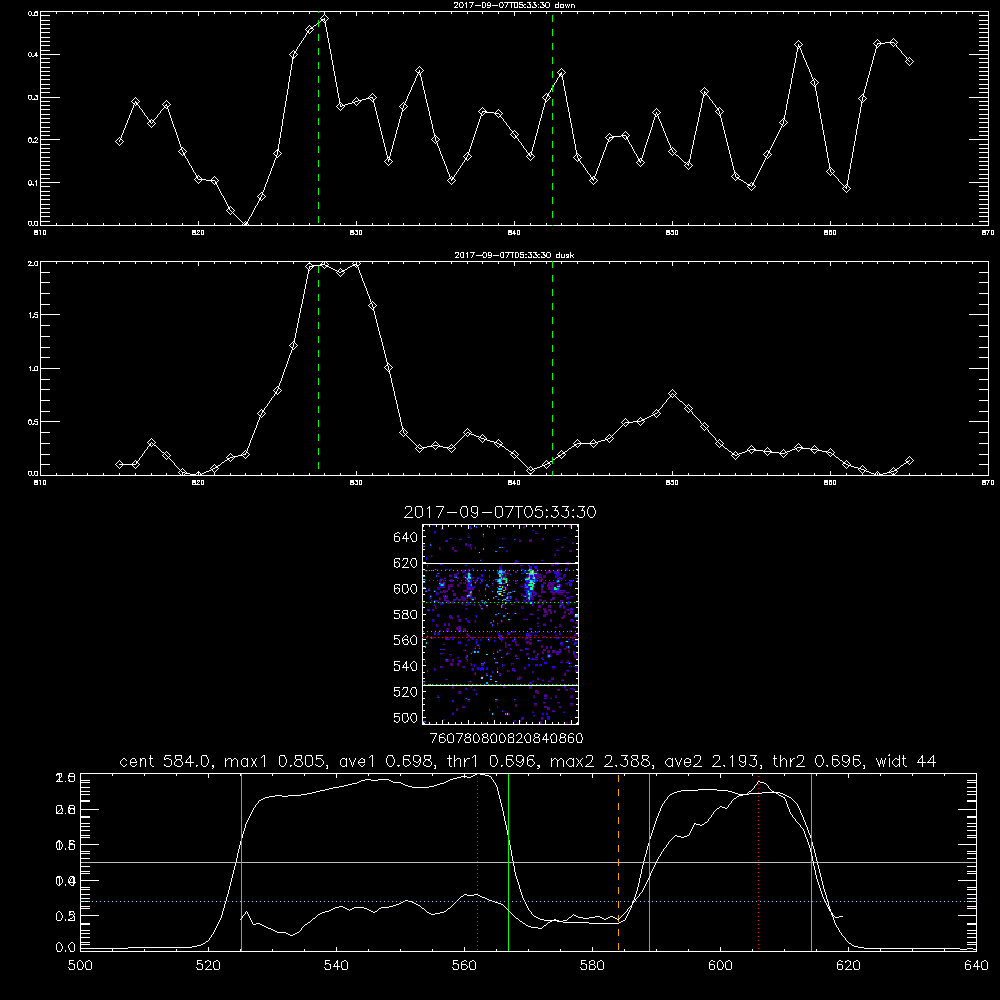Select the 'widt 44' value
Screen dimensions: 1000x1000
pos(906,761)
